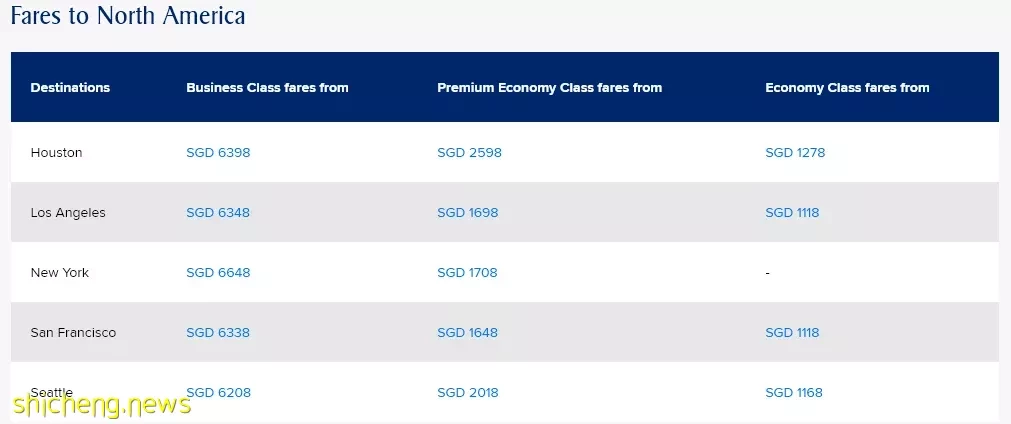Image resolution: width=1011 pixels, height=424 pixels.
Task: Select Houston Premium Economy fare SGD 2598
Action: point(469,153)
